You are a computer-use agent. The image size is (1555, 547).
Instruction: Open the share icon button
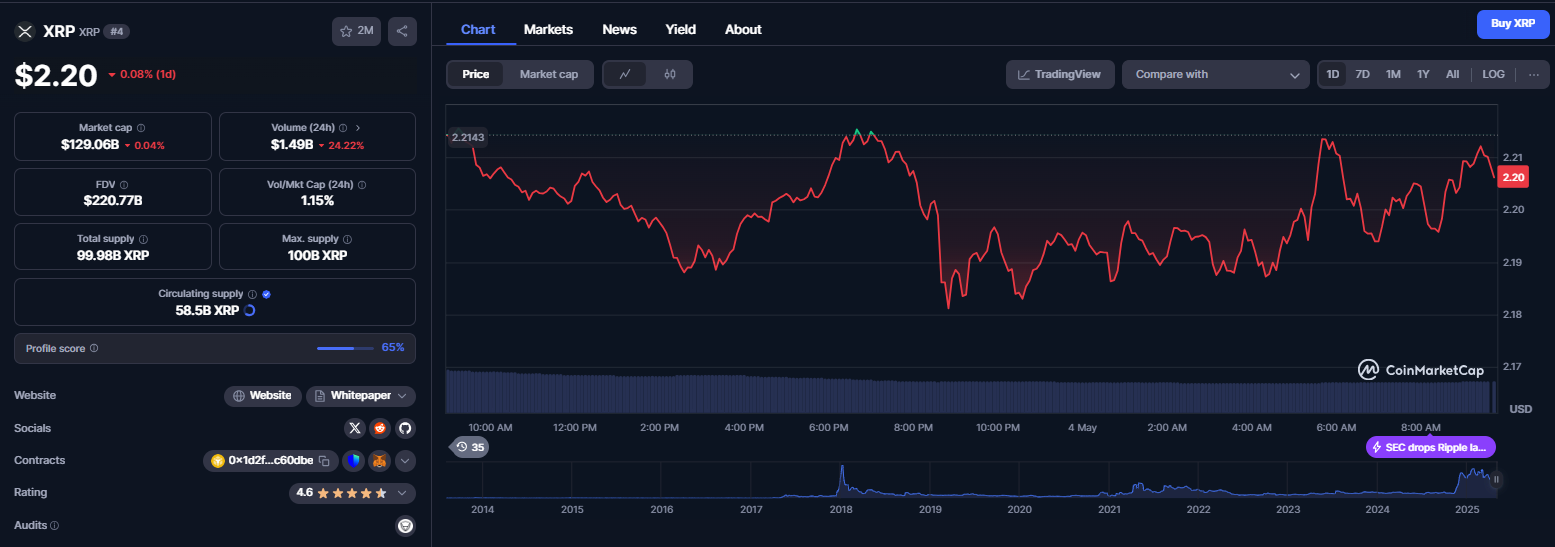pyautogui.click(x=402, y=31)
